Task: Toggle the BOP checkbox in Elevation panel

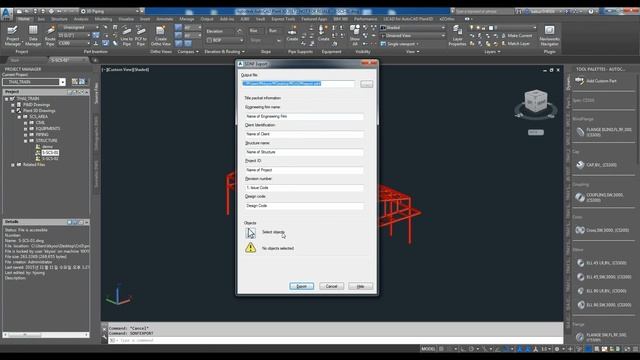Action: 209,40
